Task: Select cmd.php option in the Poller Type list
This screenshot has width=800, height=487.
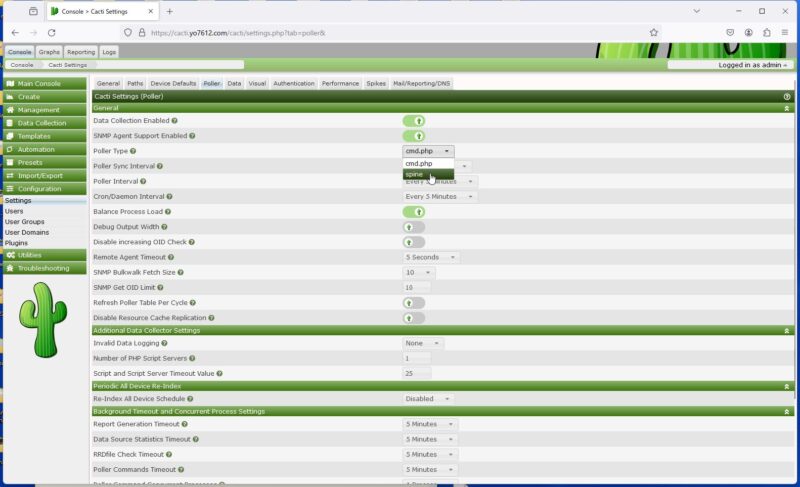Action: click(x=428, y=164)
